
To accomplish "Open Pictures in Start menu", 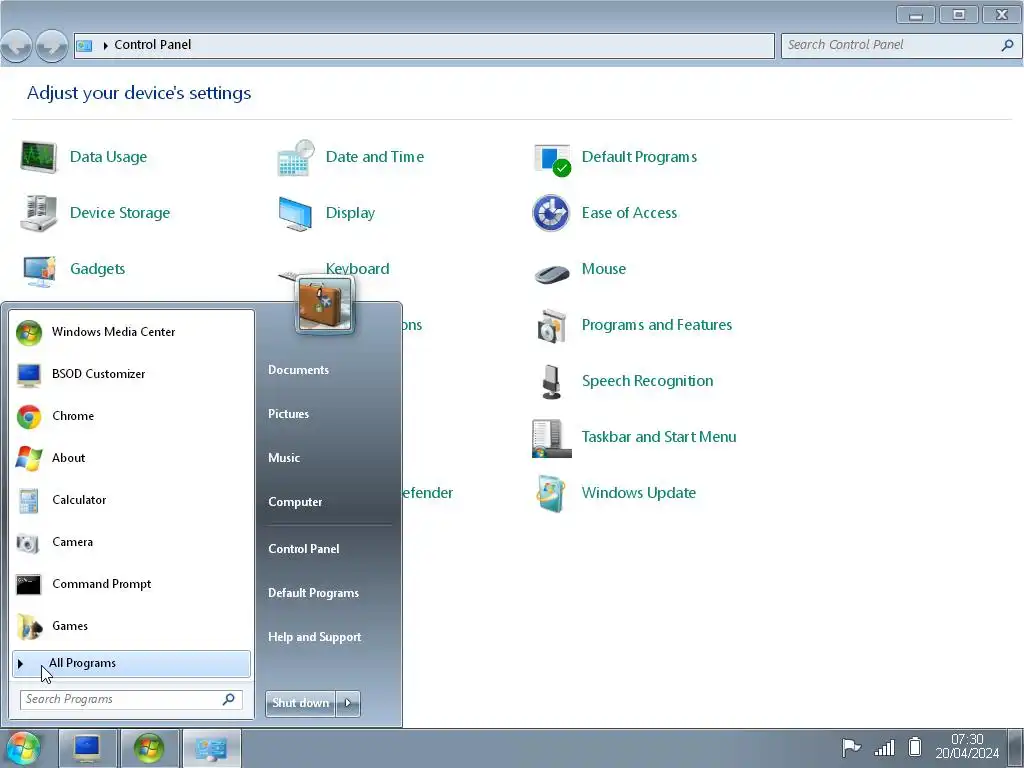I will [289, 414].
